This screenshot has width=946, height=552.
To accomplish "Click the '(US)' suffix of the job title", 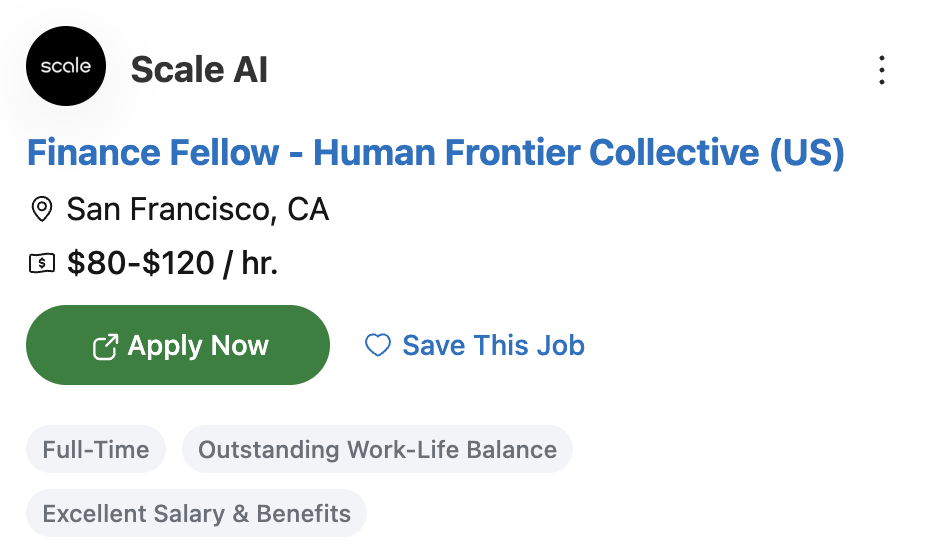I will coord(807,153).
